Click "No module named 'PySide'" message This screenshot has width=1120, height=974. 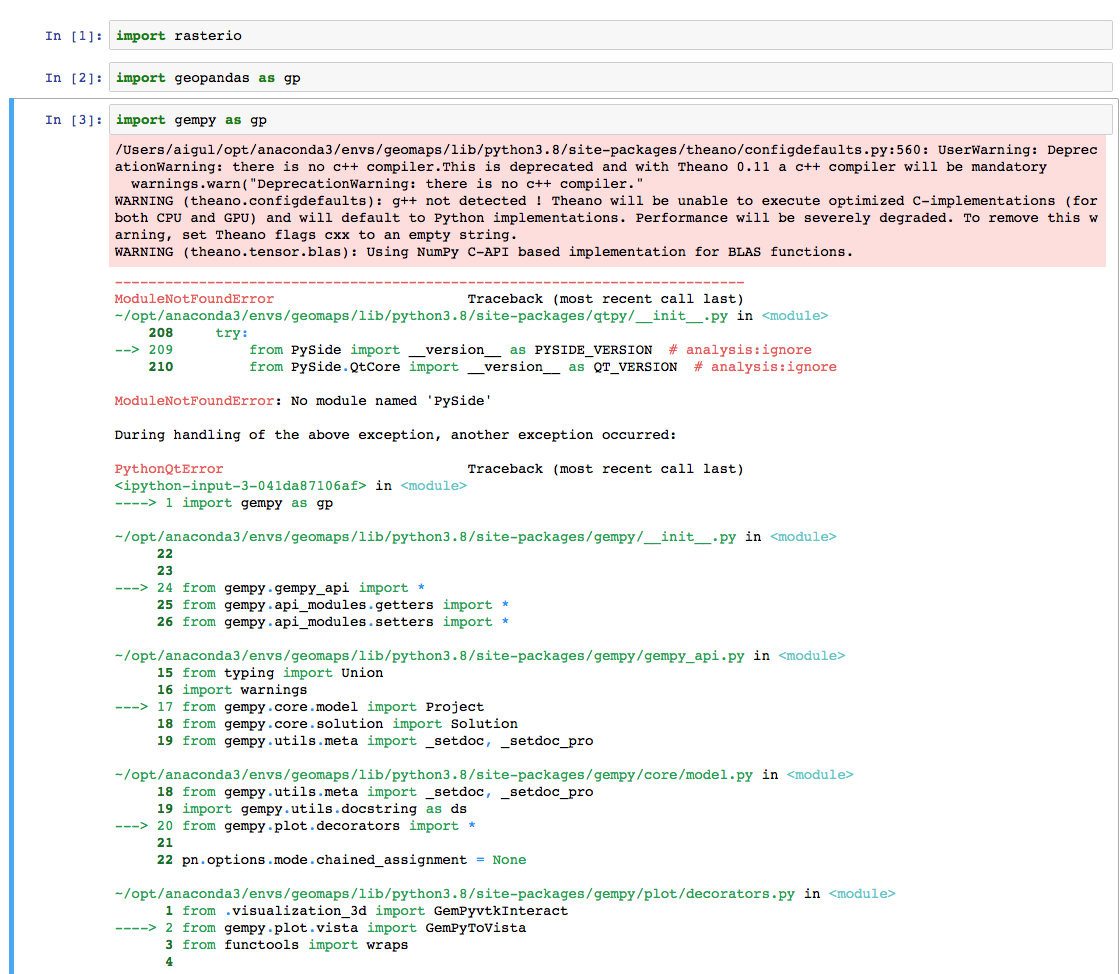pos(391,401)
